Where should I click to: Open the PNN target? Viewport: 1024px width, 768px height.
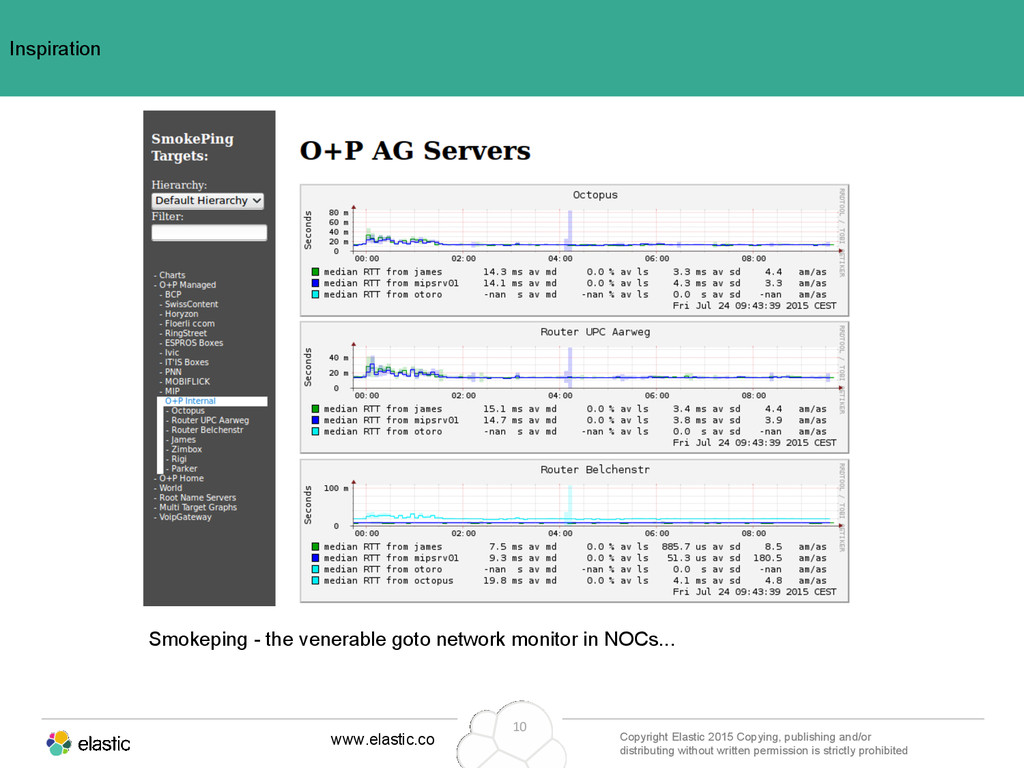pos(173,372)
